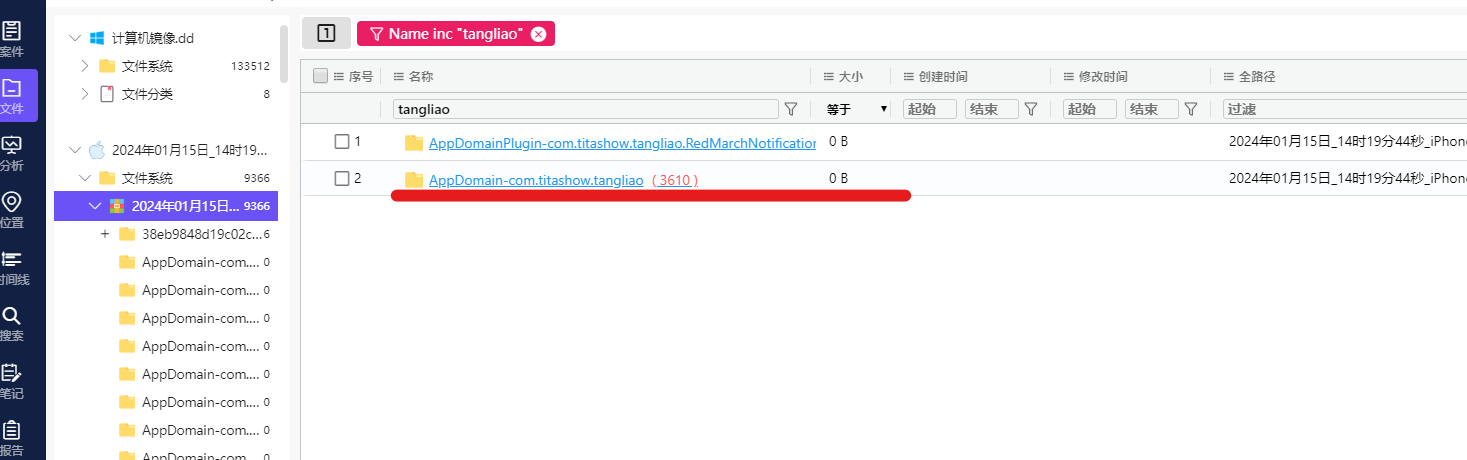Collapse the highlighted 2024年01月15日 9366 node
This screenshot has height=460, width=1467.
click(x=95, y=206)
